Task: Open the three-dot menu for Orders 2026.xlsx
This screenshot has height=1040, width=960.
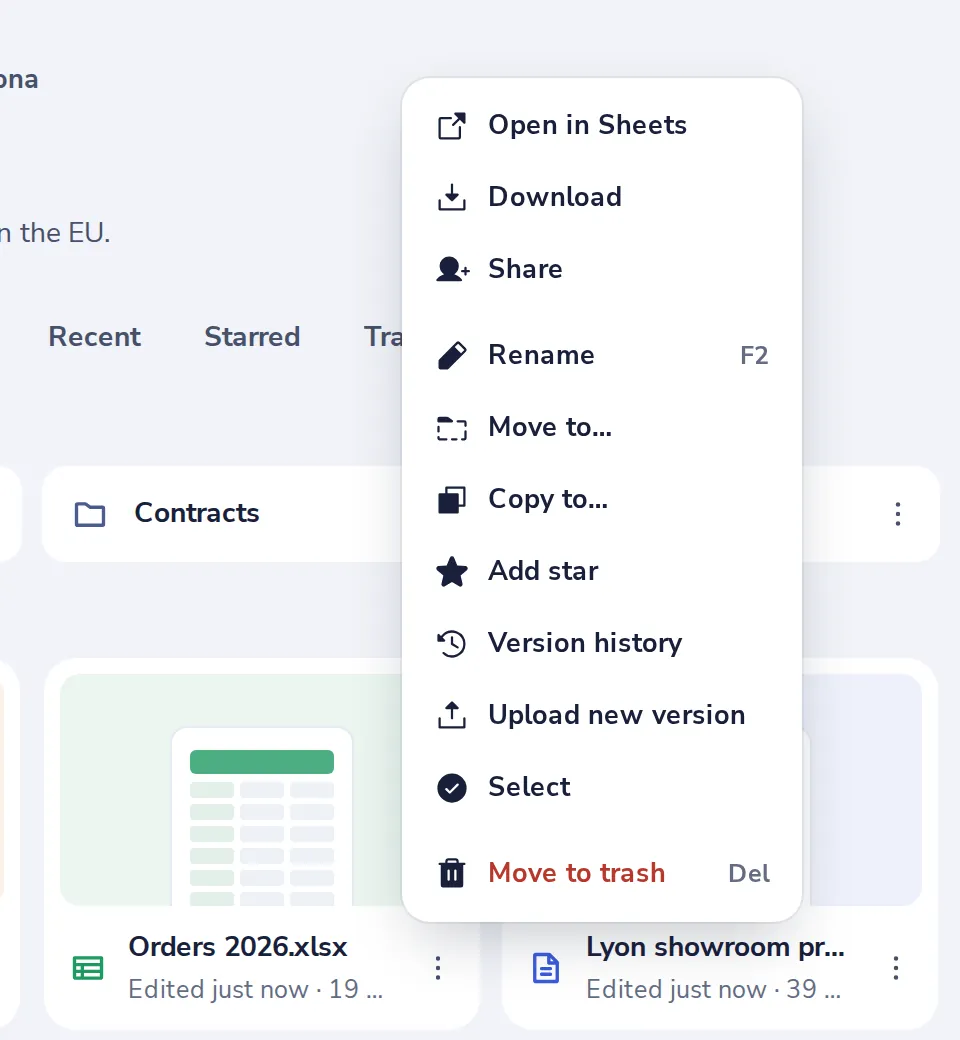Action: click(438, 968)
